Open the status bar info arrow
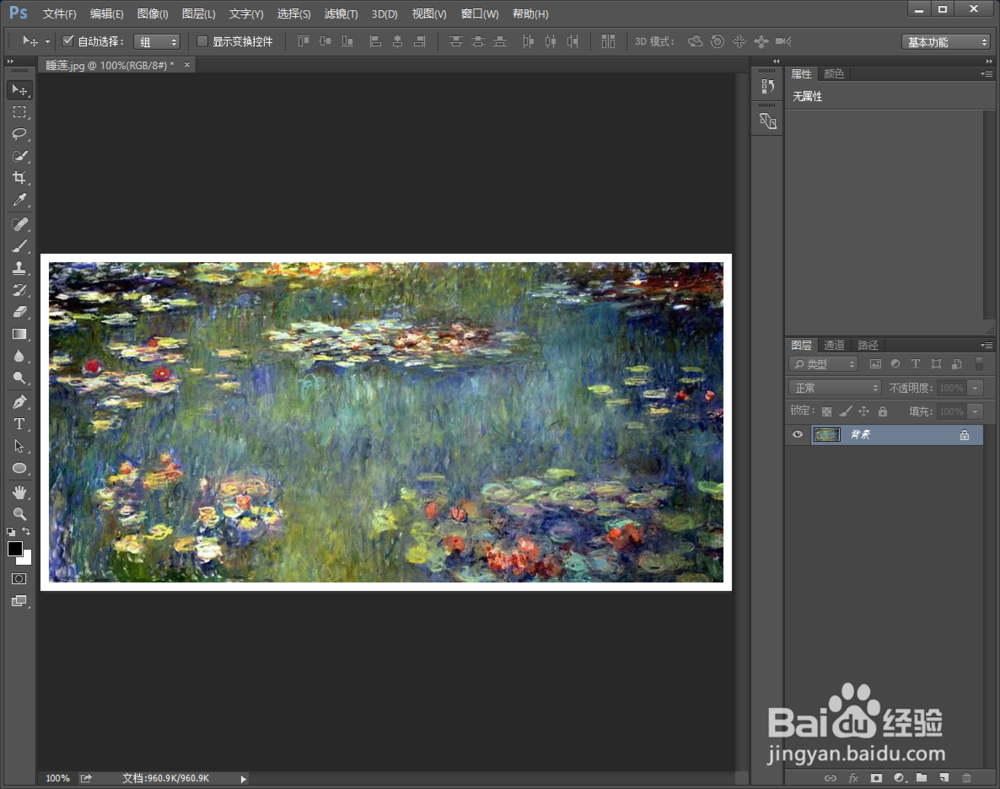This screenshot has width=1000, height=789. click(243, 779)
